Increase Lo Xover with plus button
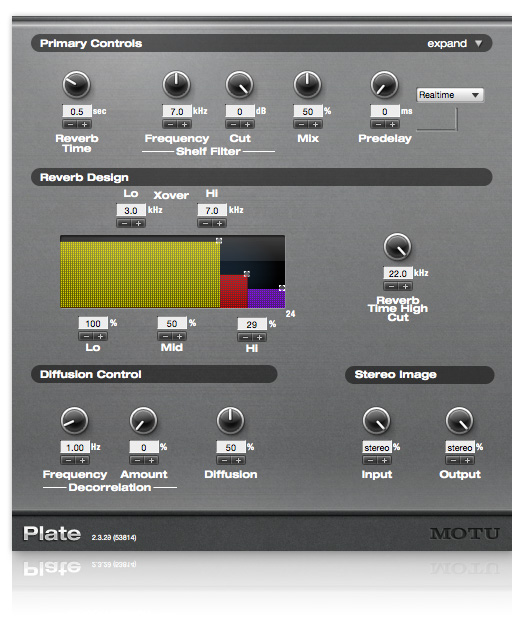This screenshot has width=512, height=632. pyautogui.click(x=139, y=223)
